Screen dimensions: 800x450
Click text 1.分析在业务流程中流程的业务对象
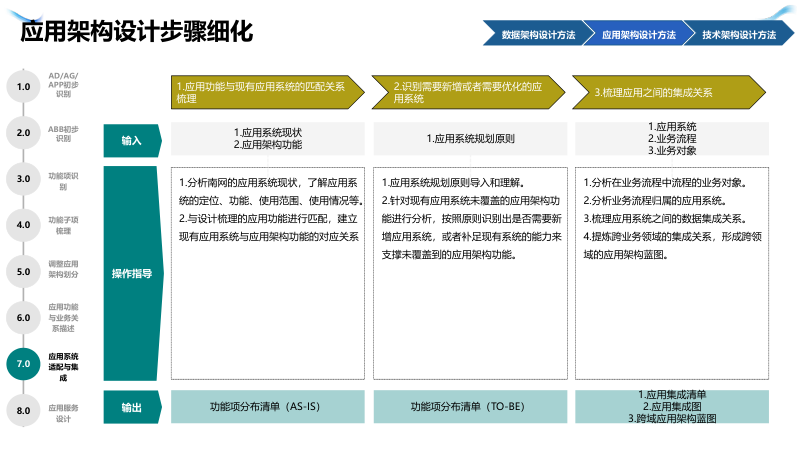click(665, 183)
